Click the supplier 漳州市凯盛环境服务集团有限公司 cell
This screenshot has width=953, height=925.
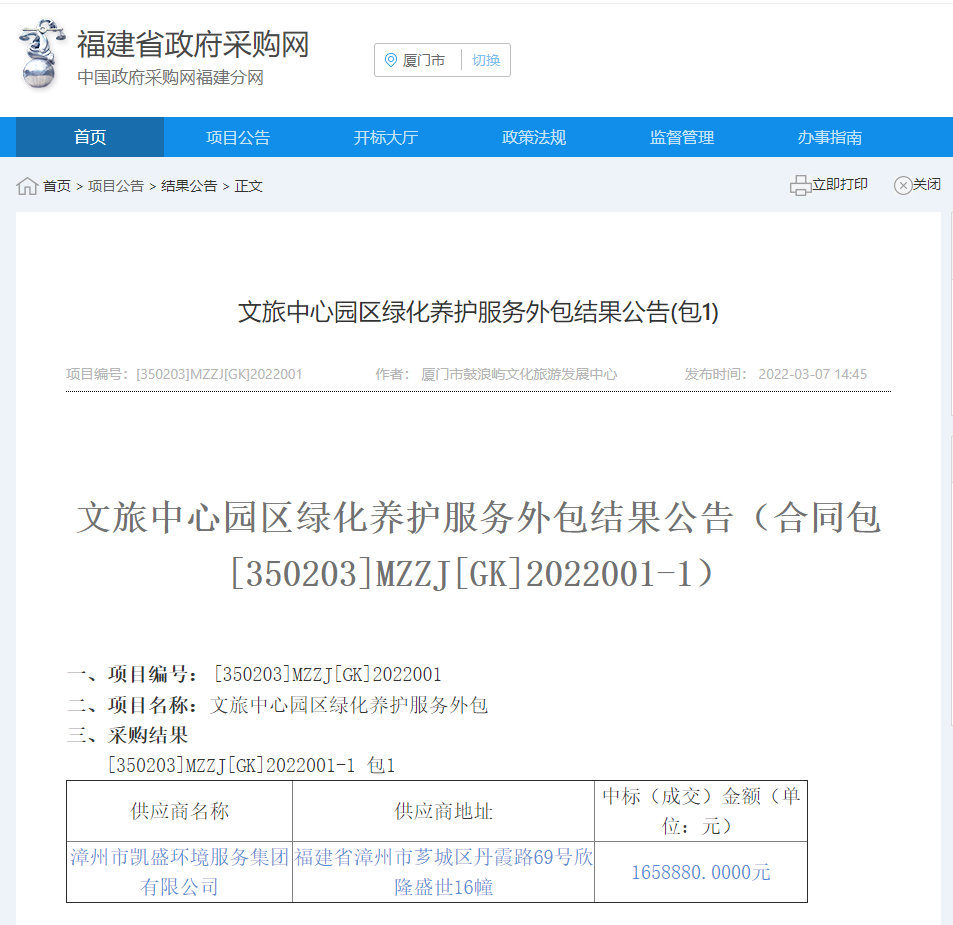(179, 872)
